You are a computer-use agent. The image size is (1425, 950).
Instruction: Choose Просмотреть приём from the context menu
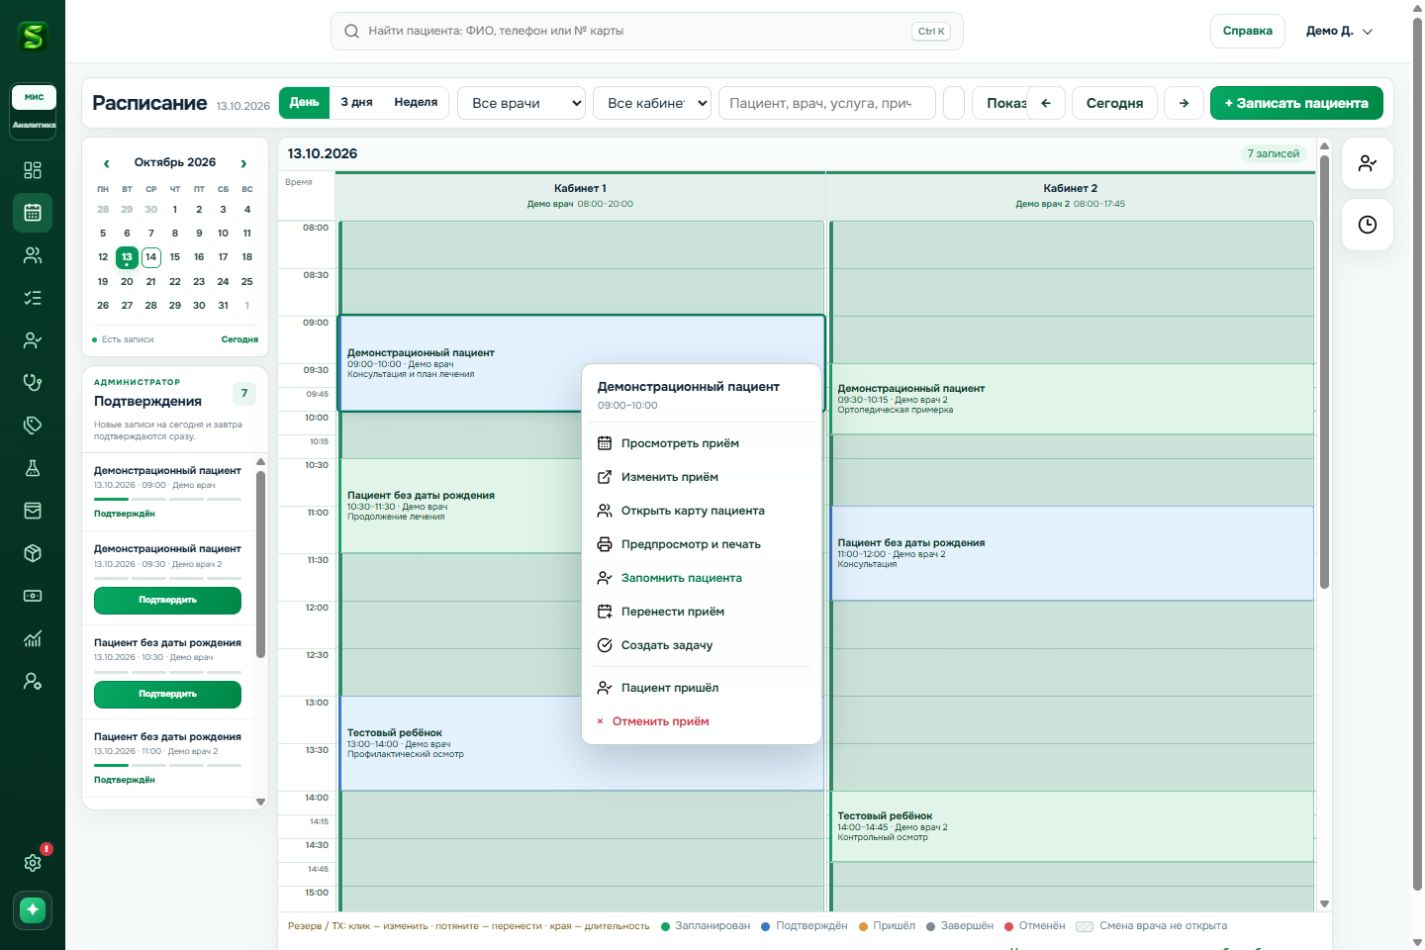pyautogui.click(x=701, y=443)
